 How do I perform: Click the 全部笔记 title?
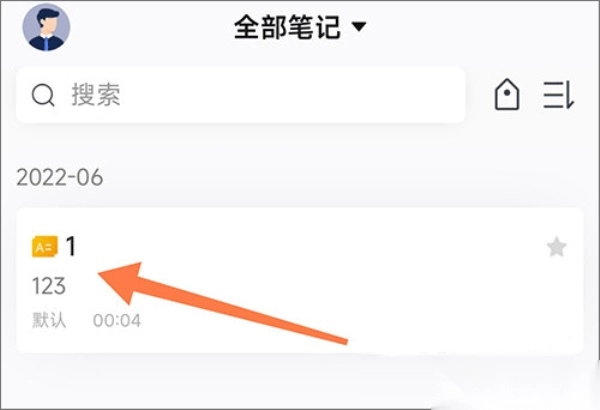287,27
